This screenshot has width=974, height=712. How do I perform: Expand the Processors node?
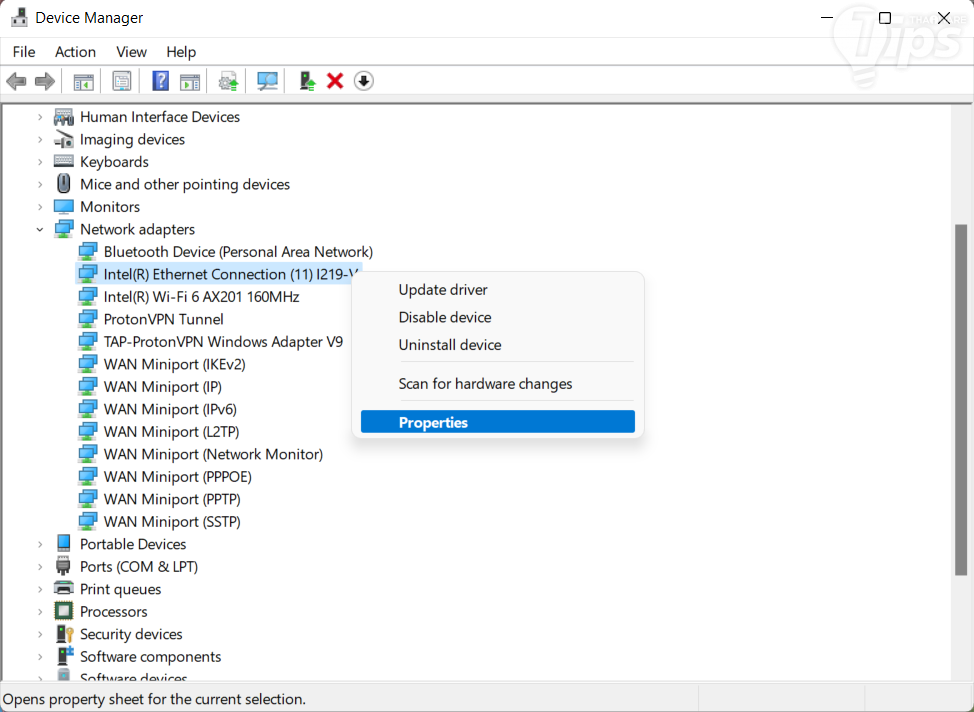[40, 611]
